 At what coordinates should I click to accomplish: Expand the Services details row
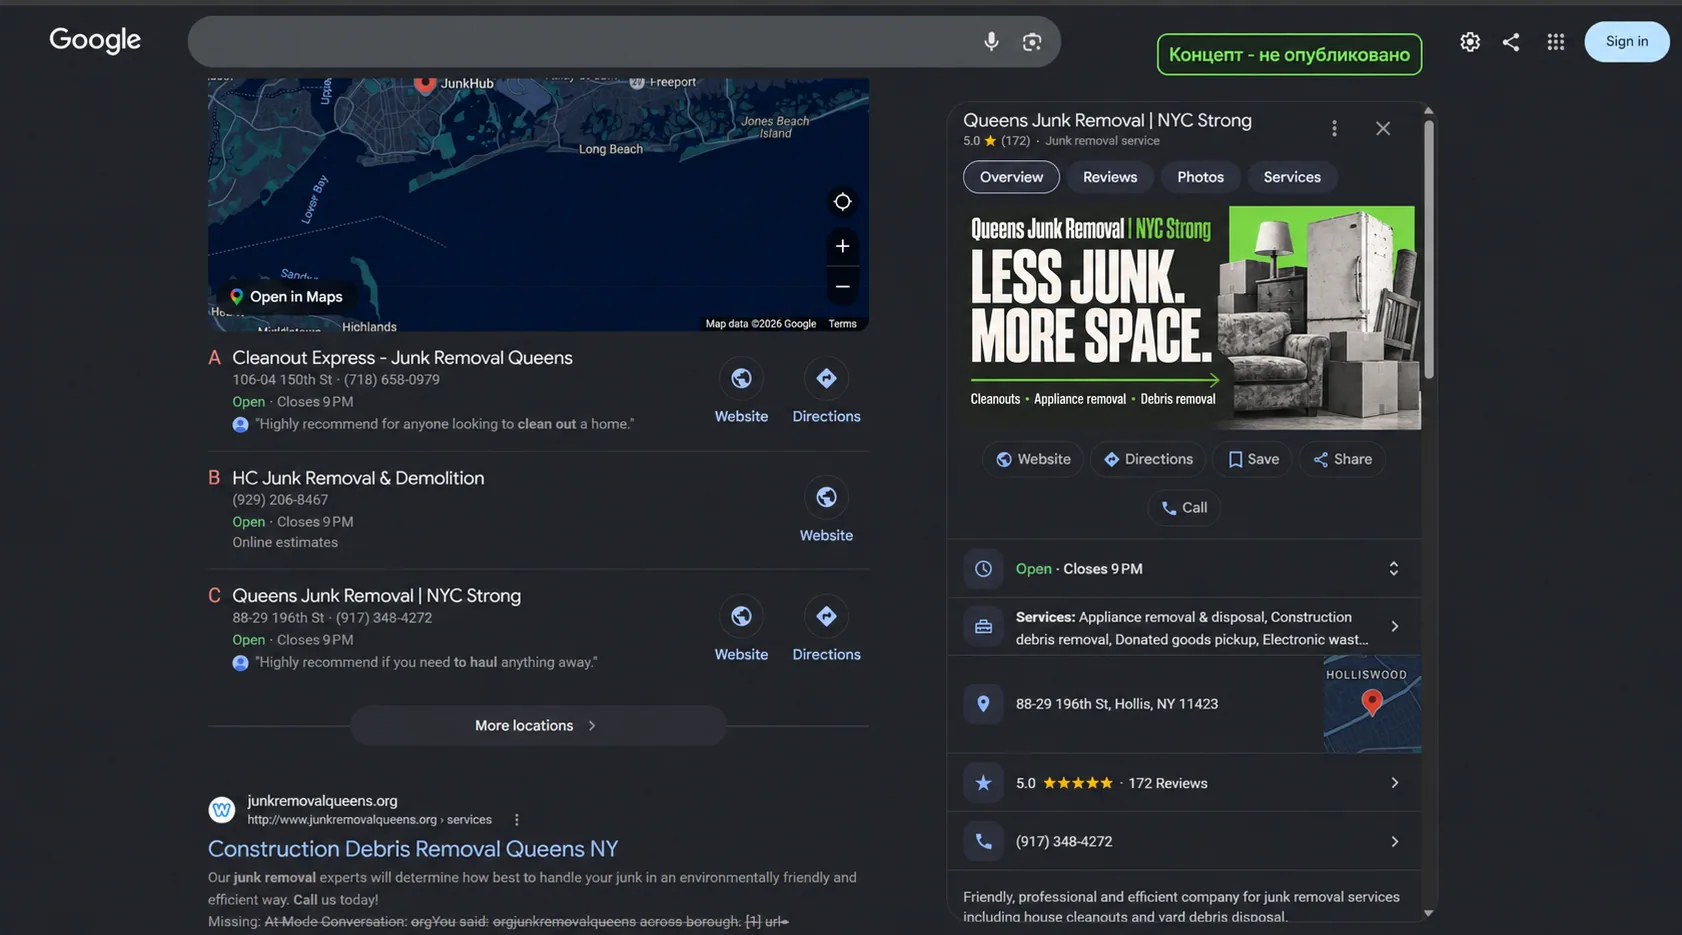click(x=1395, y=627)
